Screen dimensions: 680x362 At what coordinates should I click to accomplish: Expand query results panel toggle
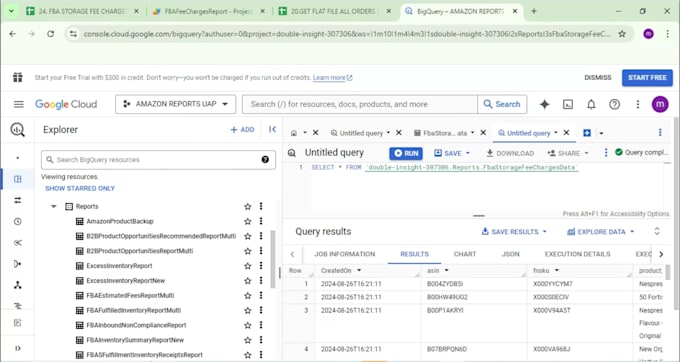[657, 232]
